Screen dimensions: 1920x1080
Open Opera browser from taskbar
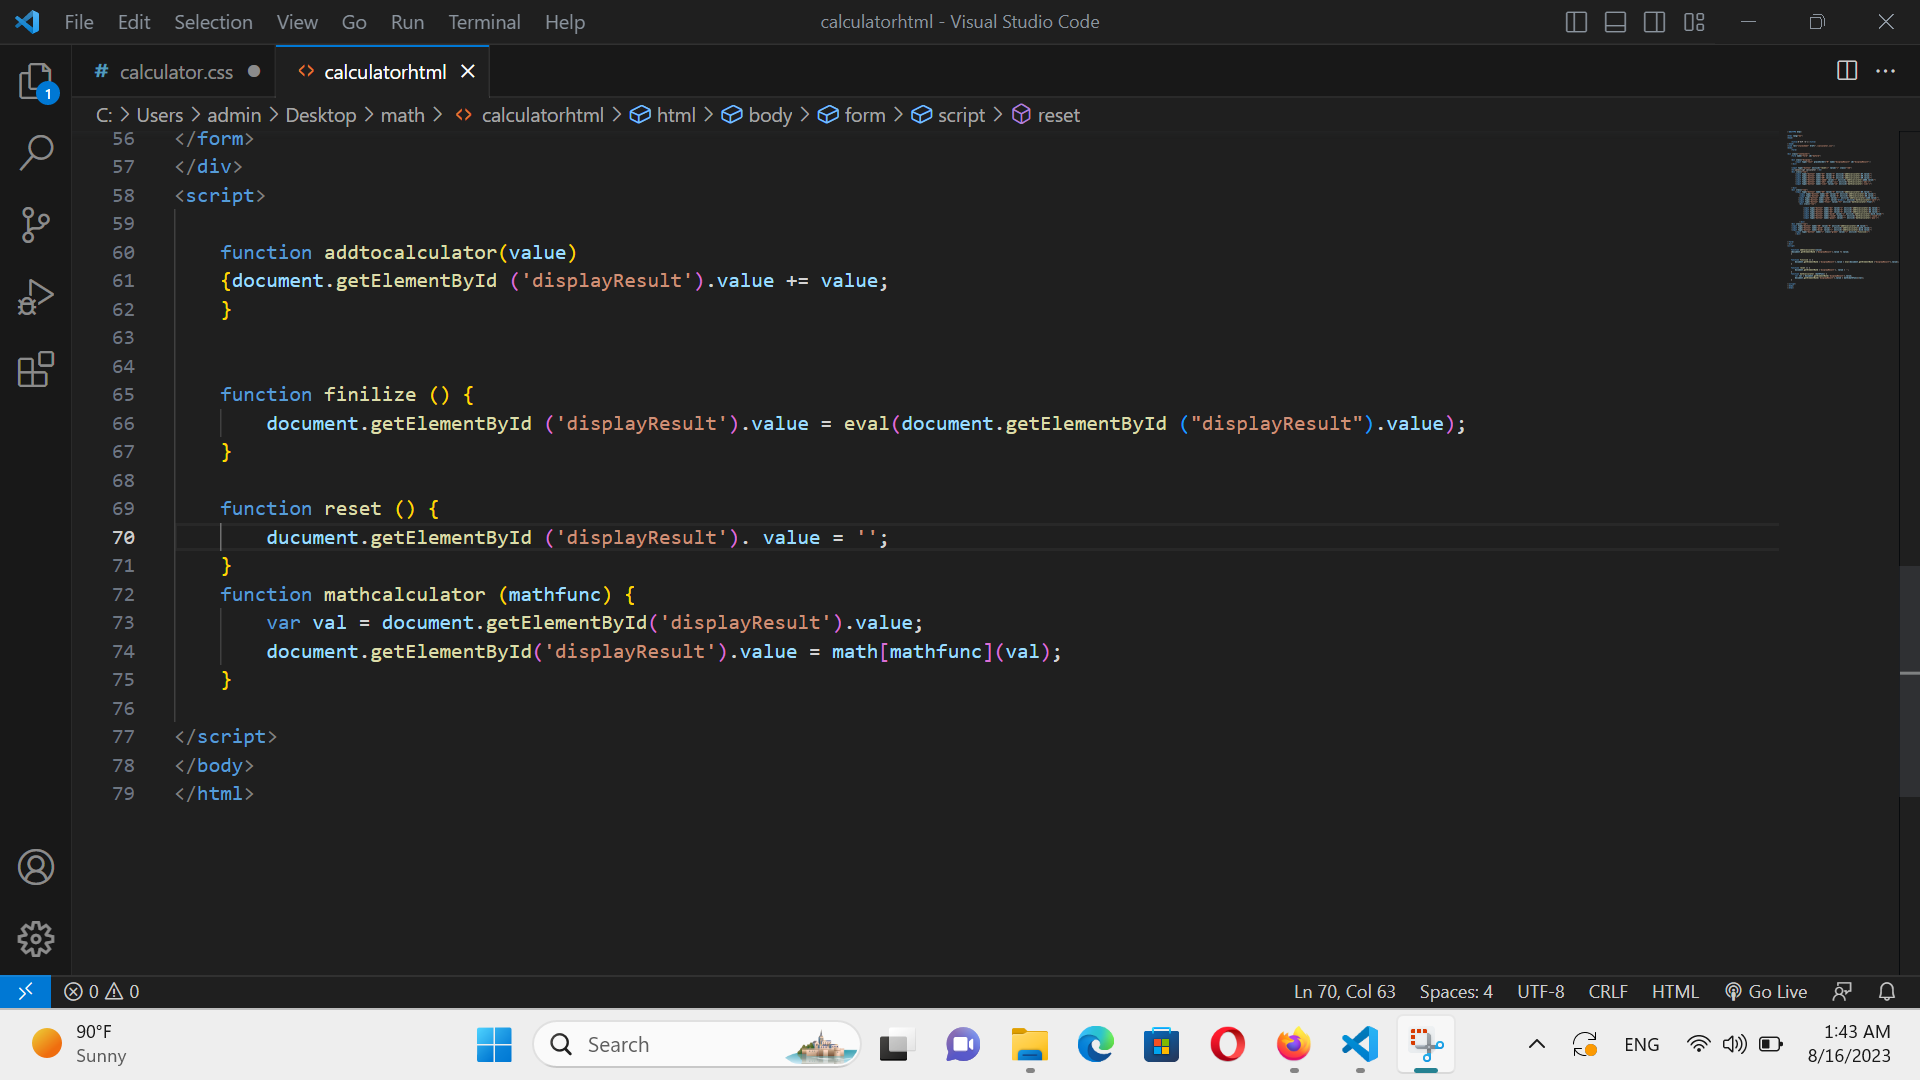click(1228, 1044)
